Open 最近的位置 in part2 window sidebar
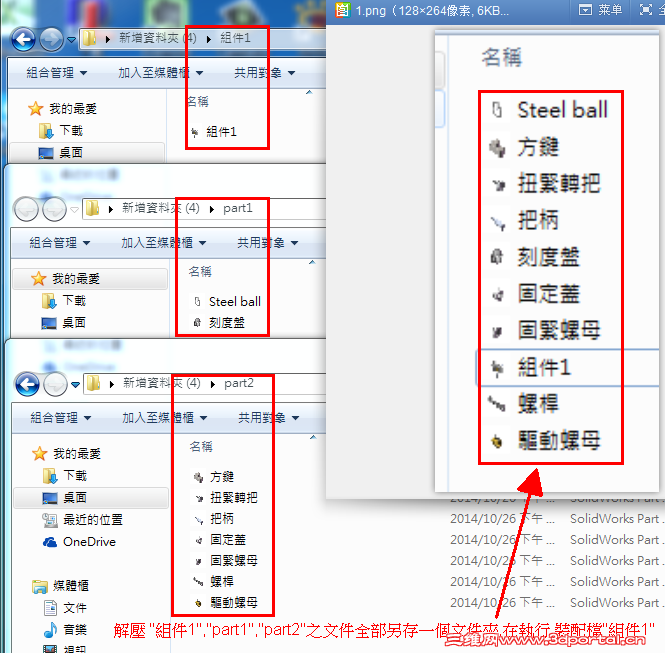Image resolution: width=665 pixels, height=653 pixels. click(x=83, y=520)
